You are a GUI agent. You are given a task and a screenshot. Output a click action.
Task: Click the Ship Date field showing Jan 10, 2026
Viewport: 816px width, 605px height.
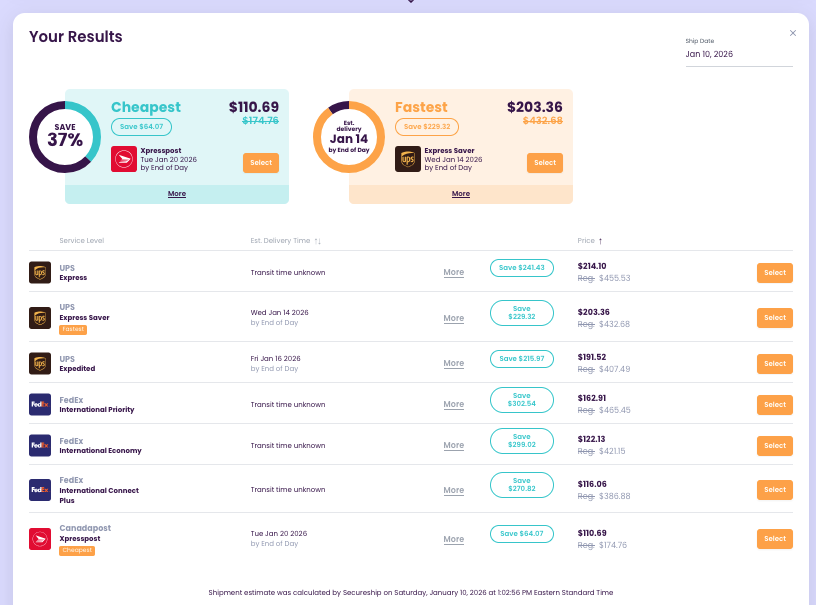click(x=709, y=54)
